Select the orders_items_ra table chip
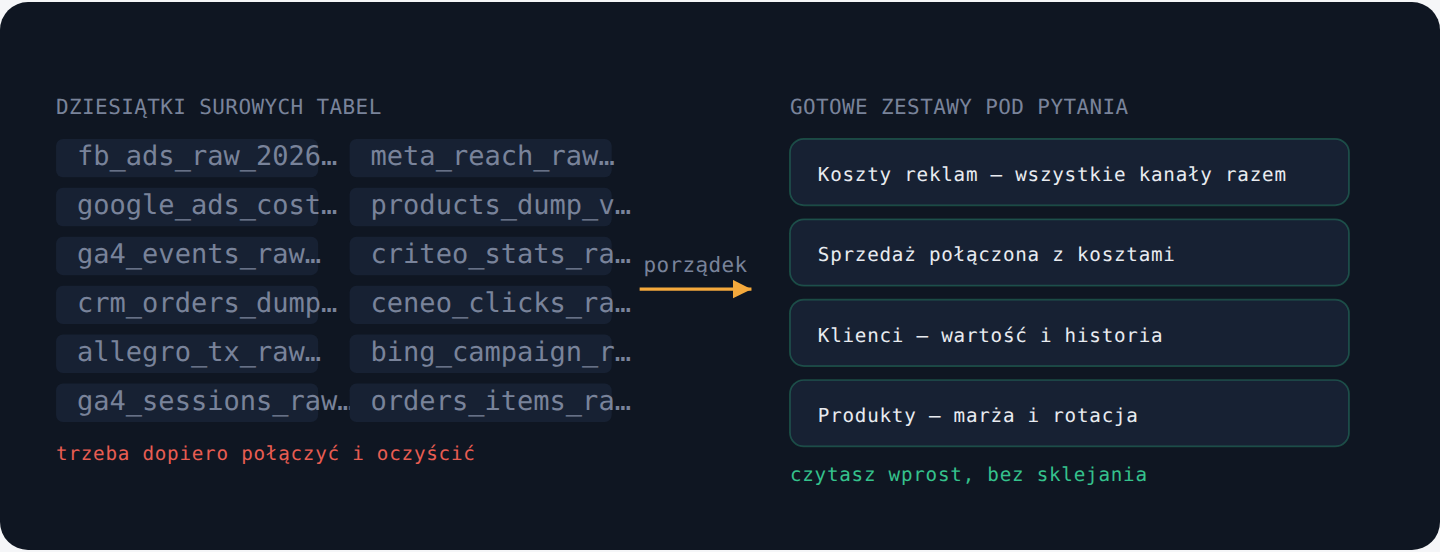The height and width of the screenshot is (552, 1440). tap(481, 402)
